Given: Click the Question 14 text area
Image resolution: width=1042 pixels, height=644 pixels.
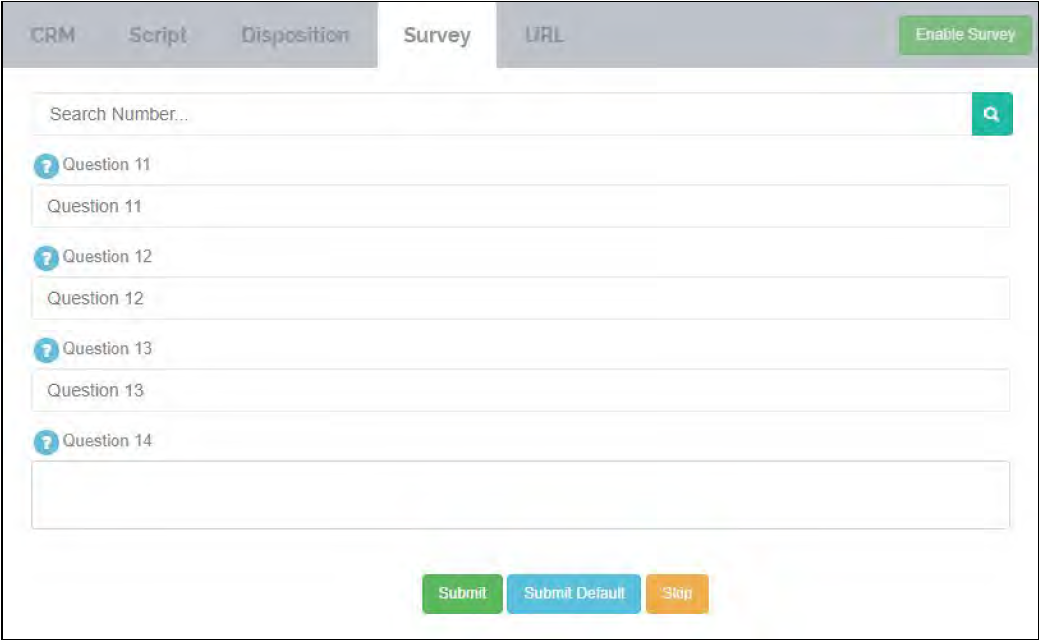Looking at the screenshot, I should point(520,494).
